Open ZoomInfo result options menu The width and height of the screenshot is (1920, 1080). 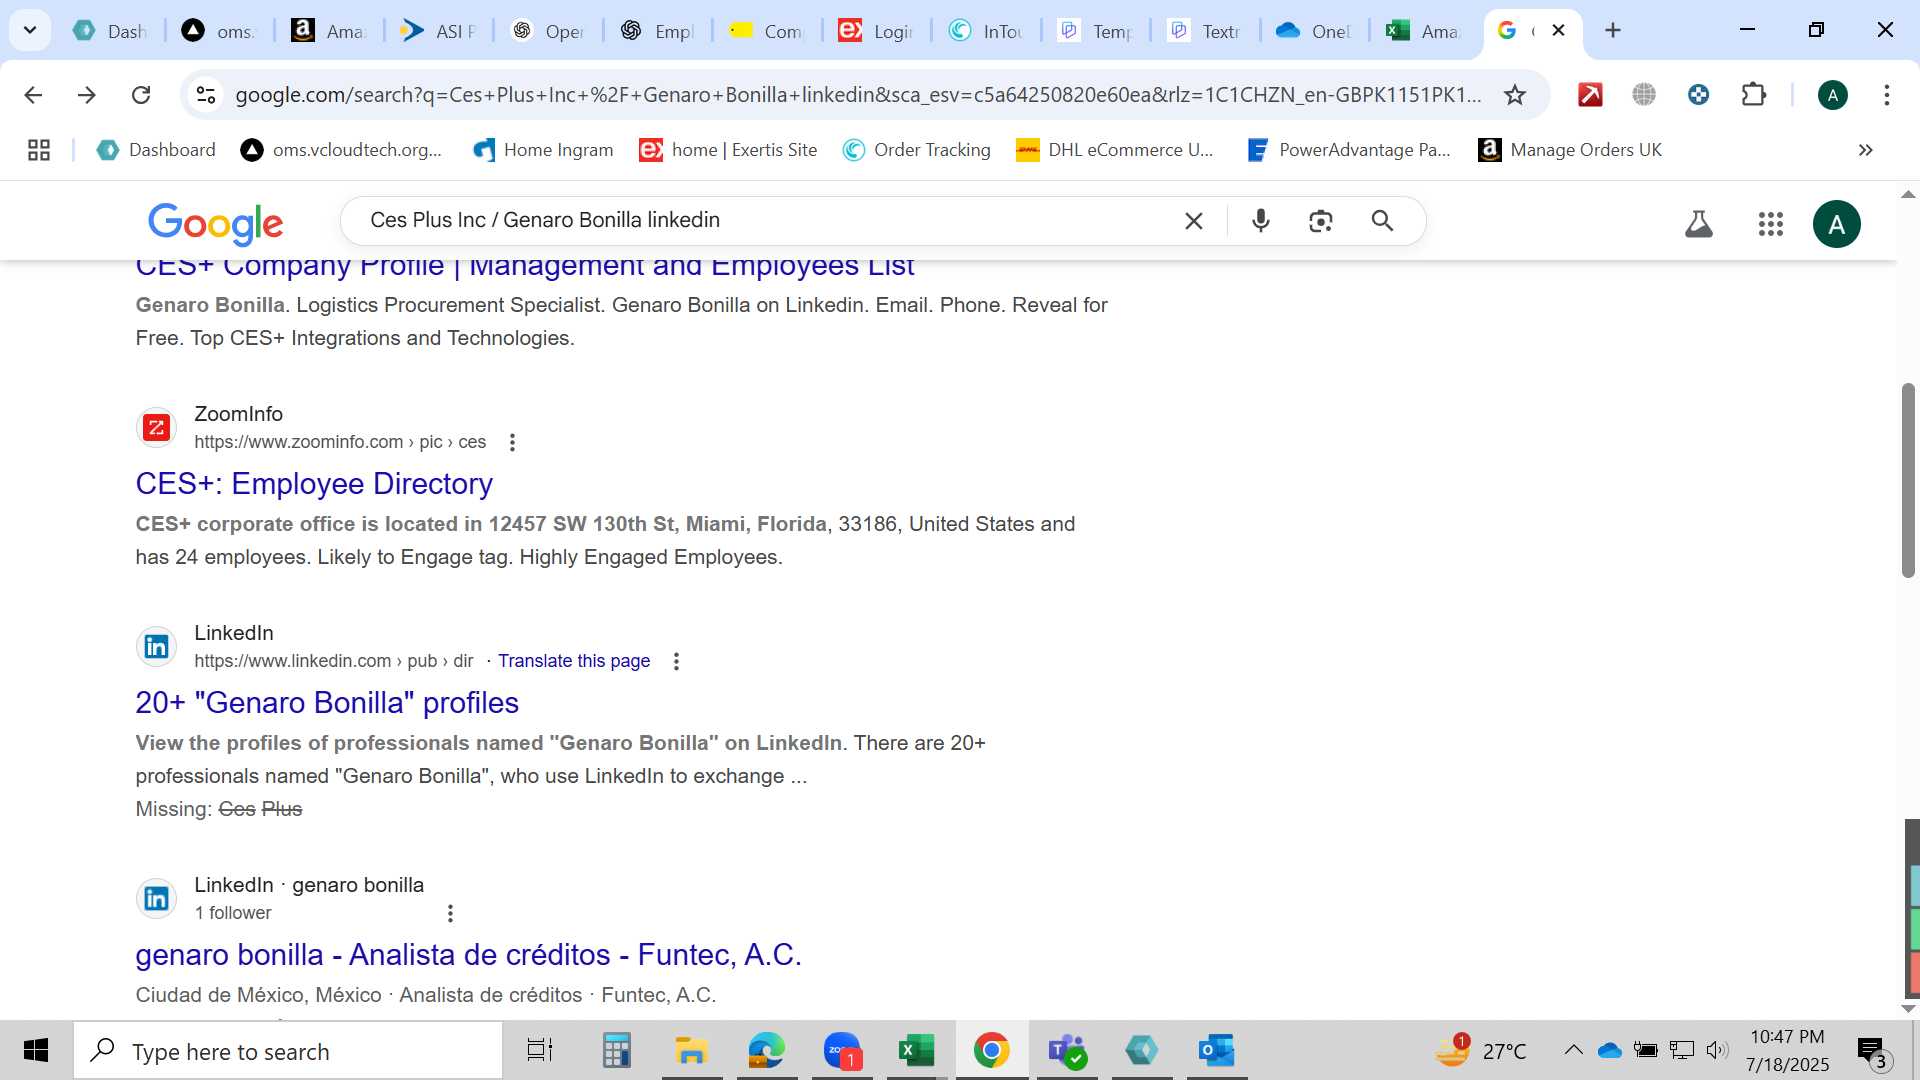(513, 442)
